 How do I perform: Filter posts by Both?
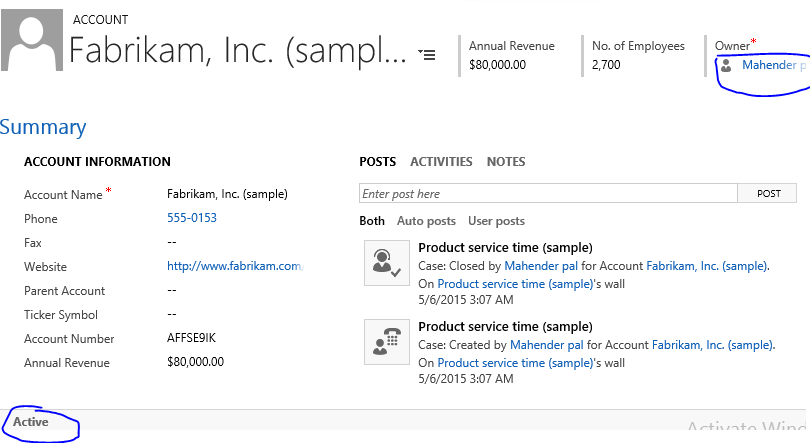[x=372, y=221]
